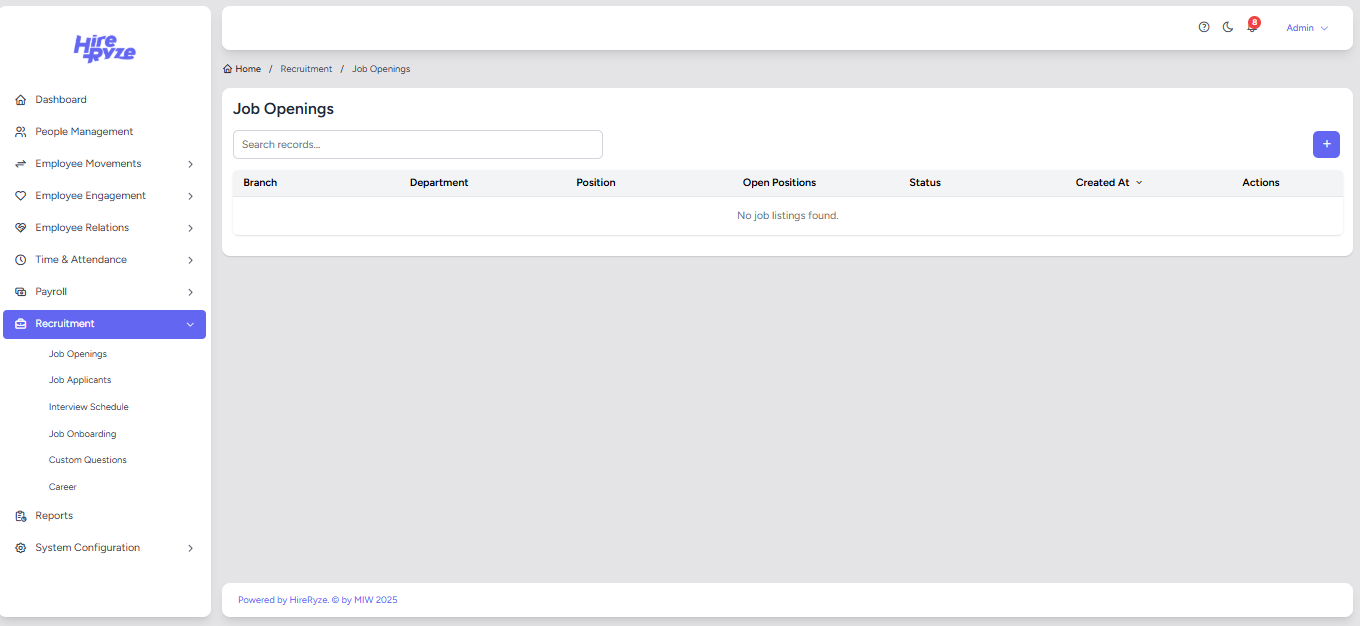Click the Reports icon in sidebar

point(20,516)
